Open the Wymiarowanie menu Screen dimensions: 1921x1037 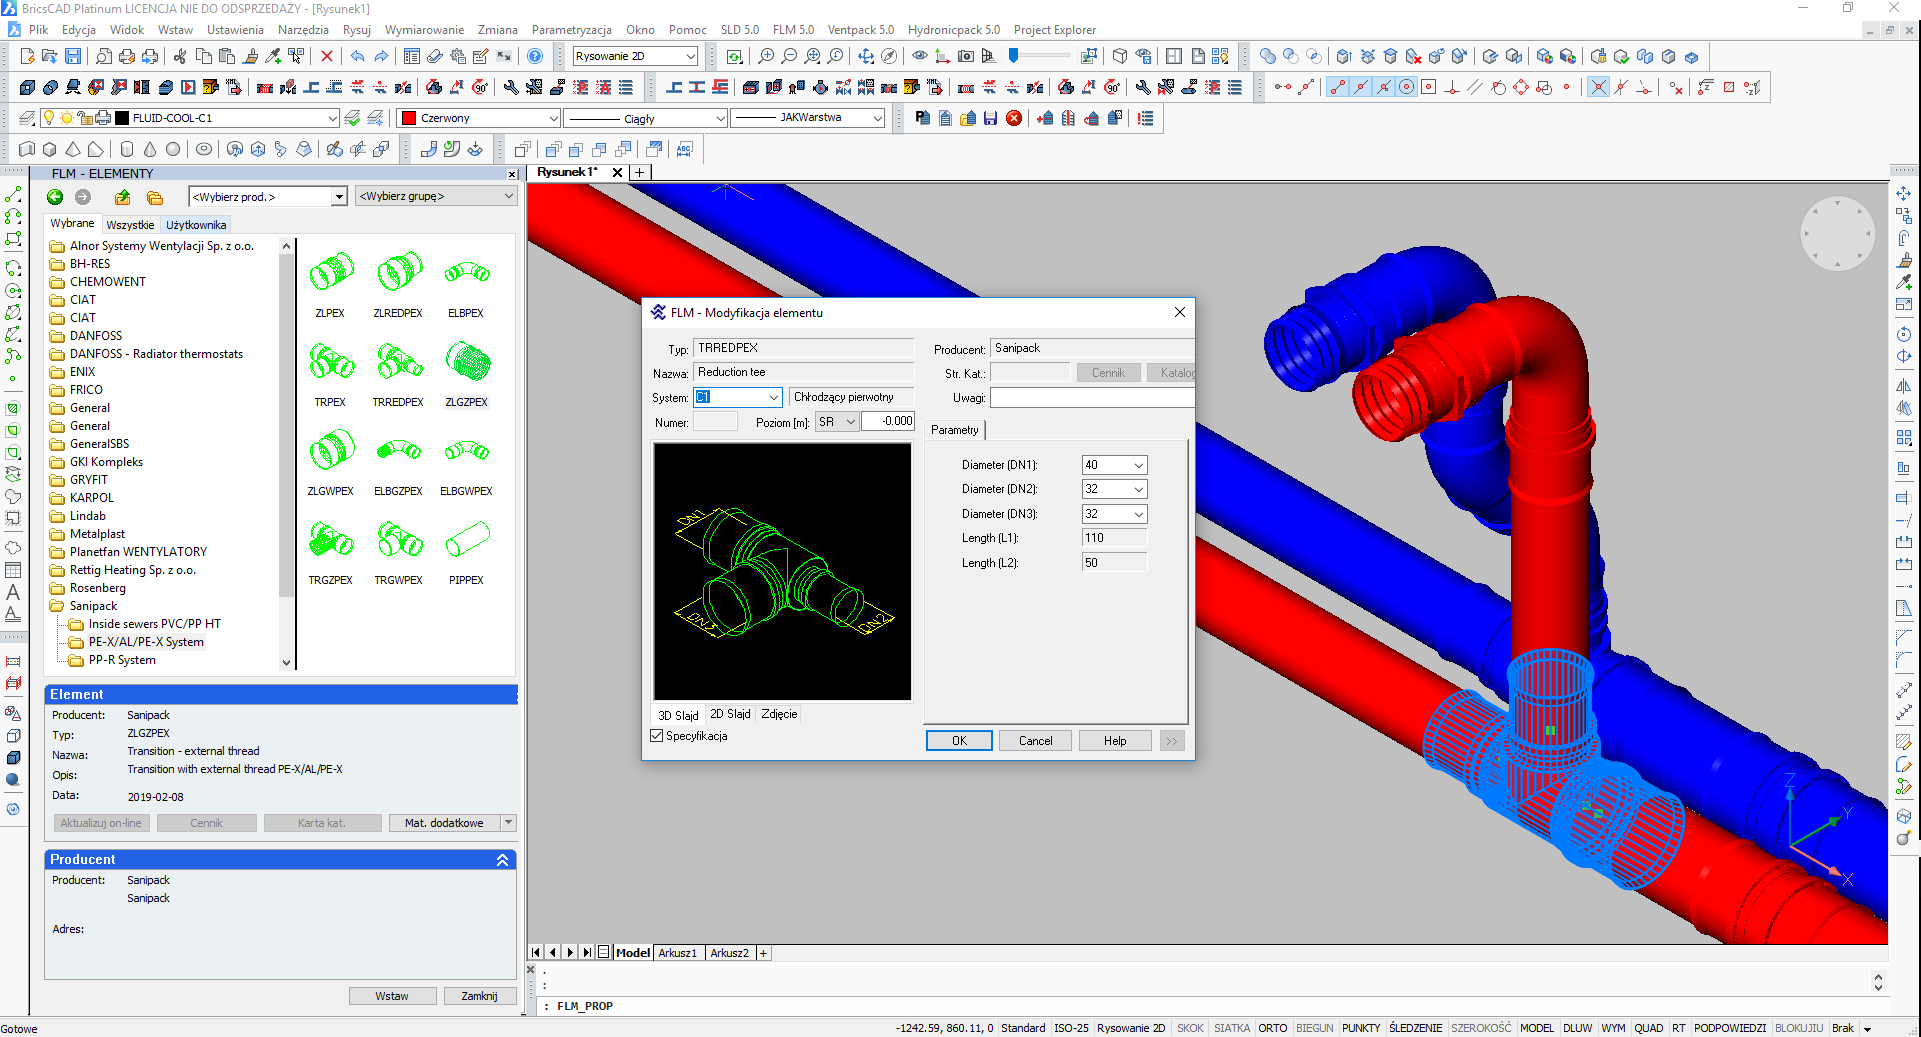tap(424, 30)
